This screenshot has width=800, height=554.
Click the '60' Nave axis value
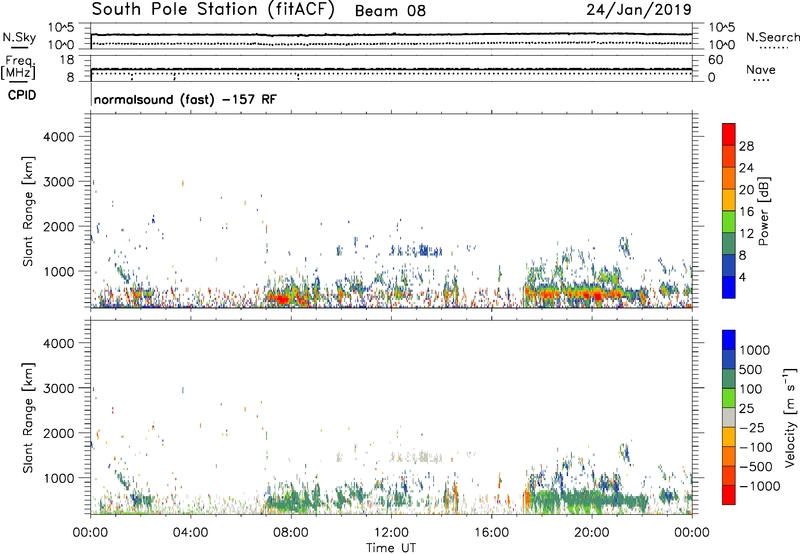(715, 60)
